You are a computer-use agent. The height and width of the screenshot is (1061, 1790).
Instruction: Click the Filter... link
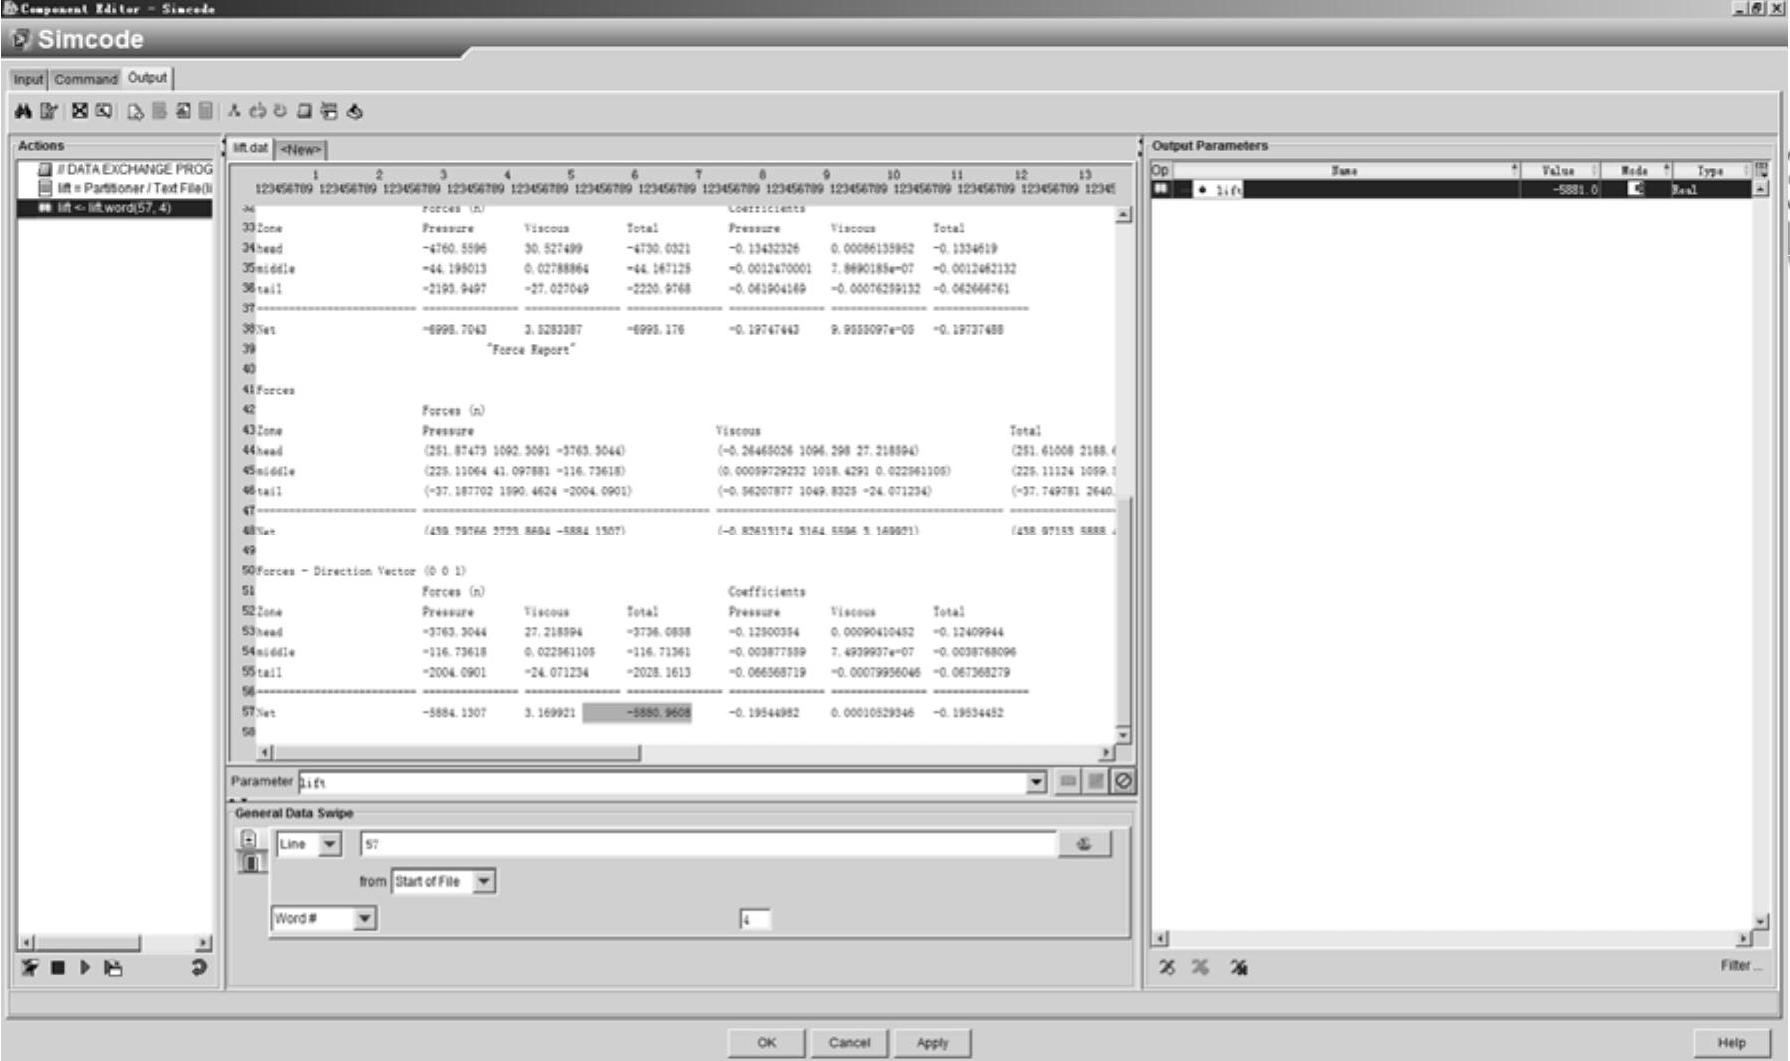(x=1741, y=966)
